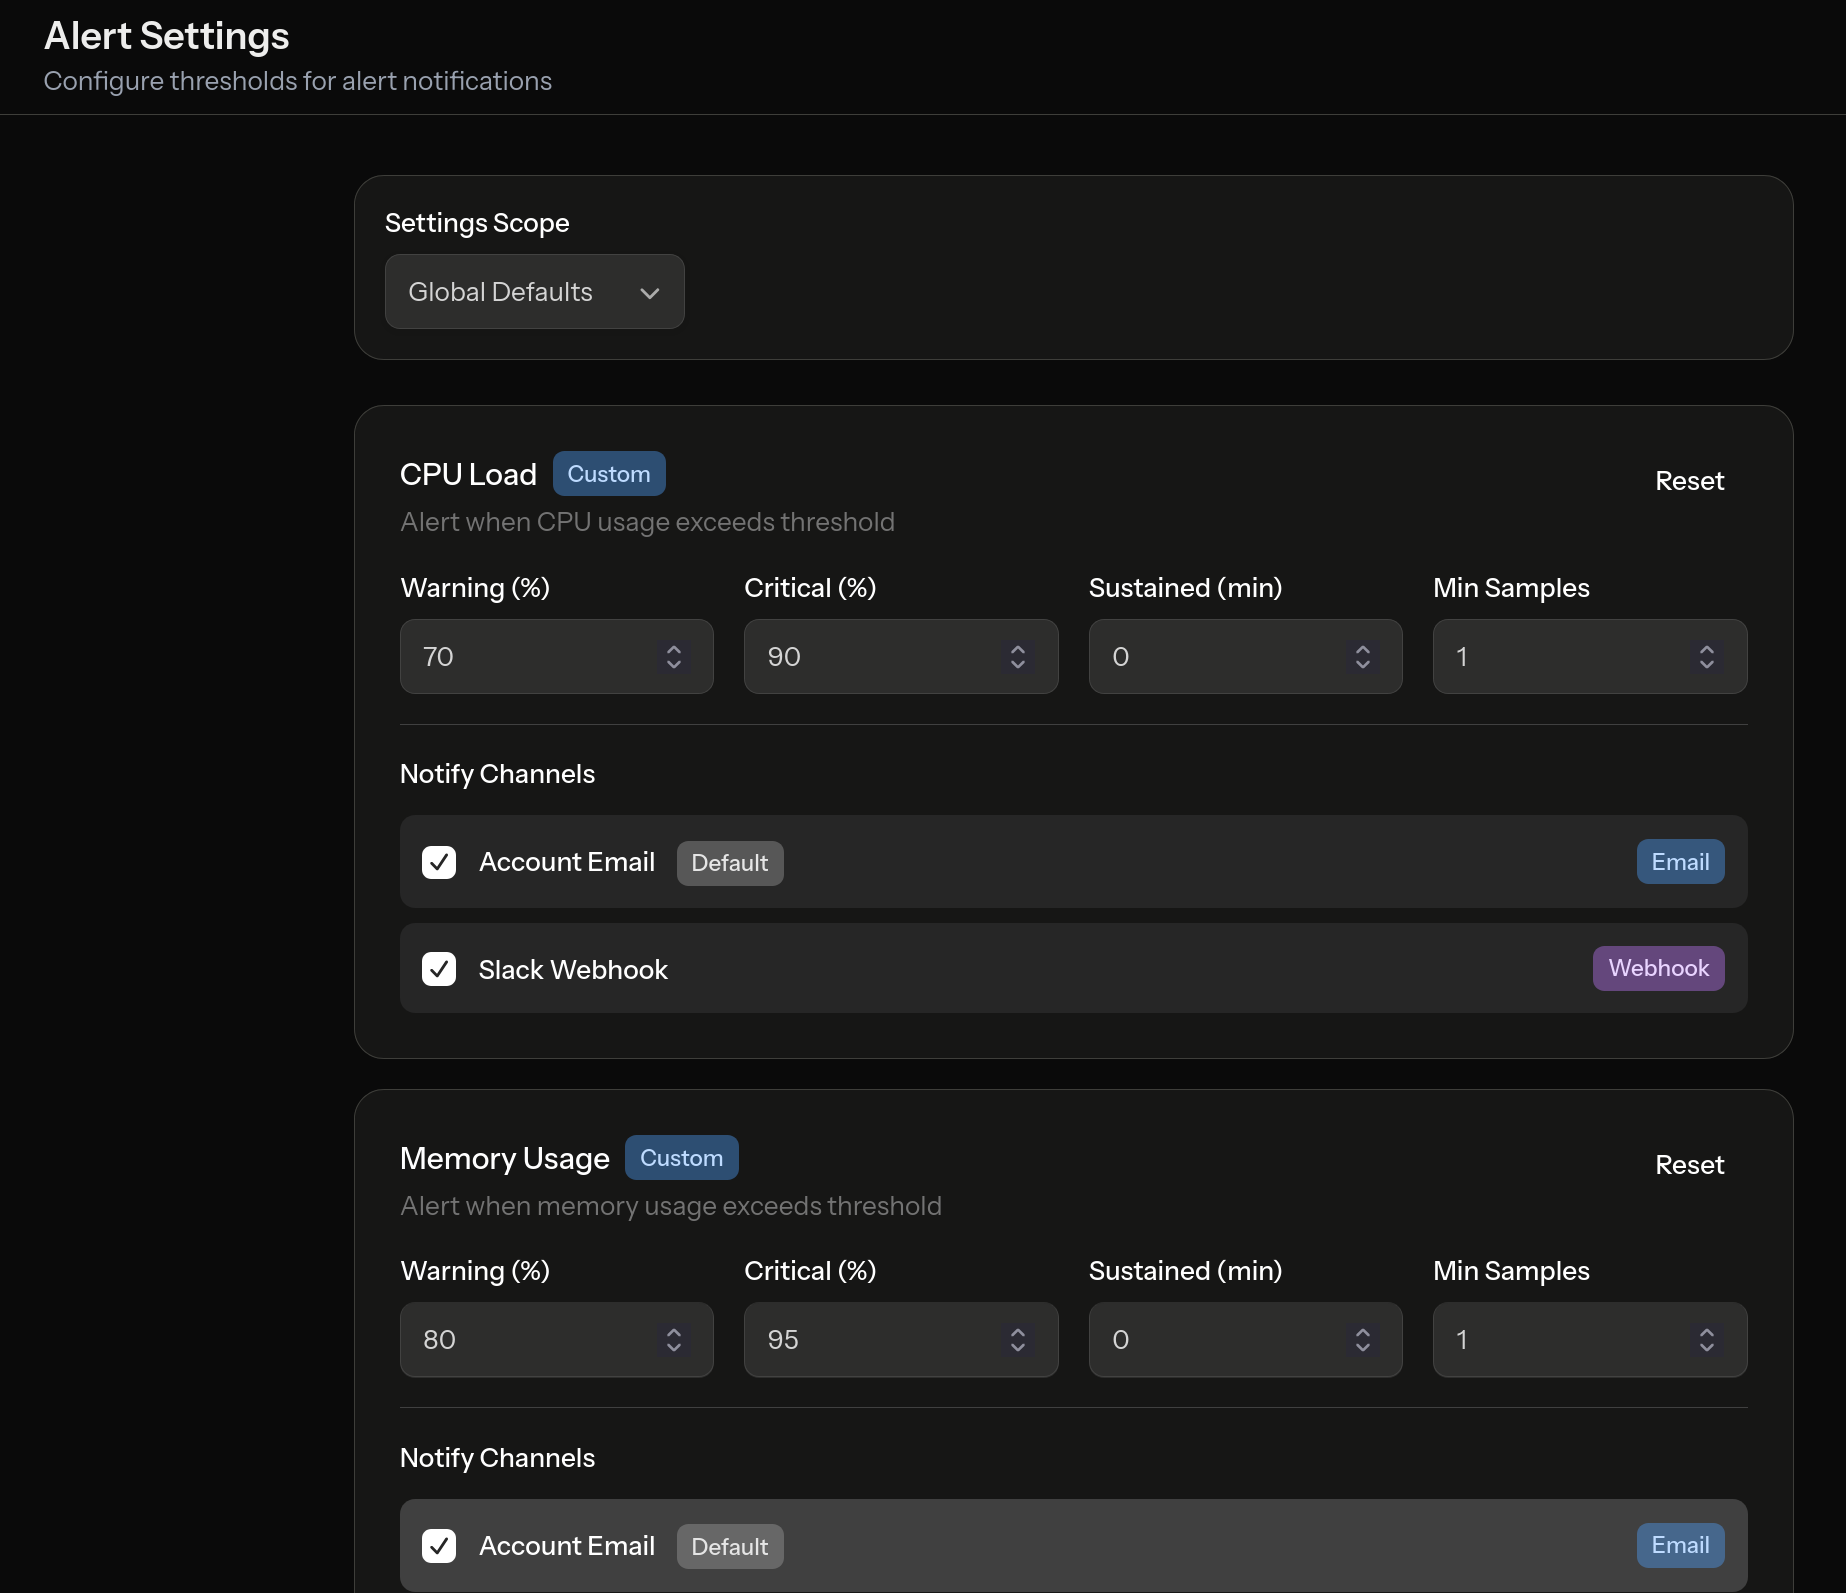
Task: Click stepper arrows on Memory Min Samples field
Action: pyautogui.click(x=1706, y=1340)
